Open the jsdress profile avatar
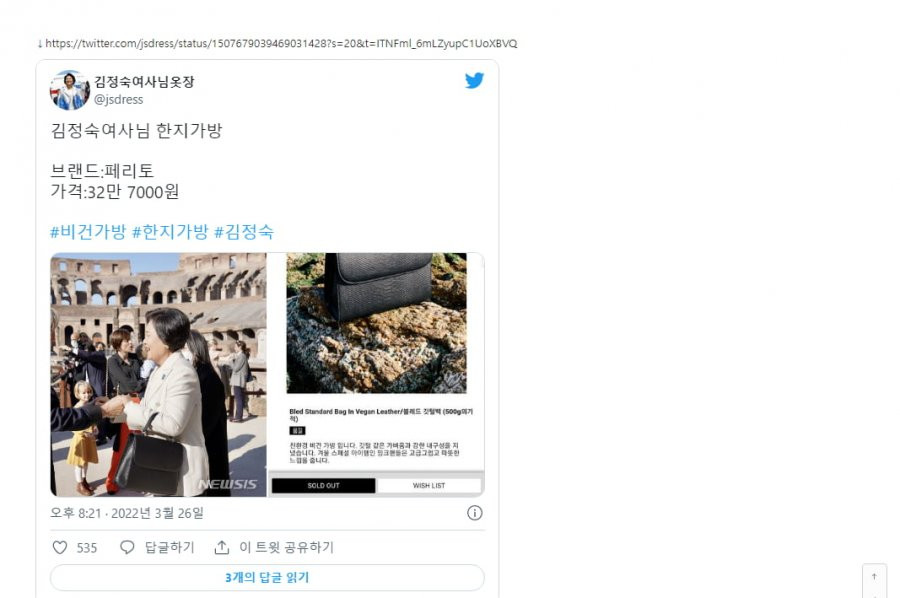 pyautogui.click(x=69, y=90)
